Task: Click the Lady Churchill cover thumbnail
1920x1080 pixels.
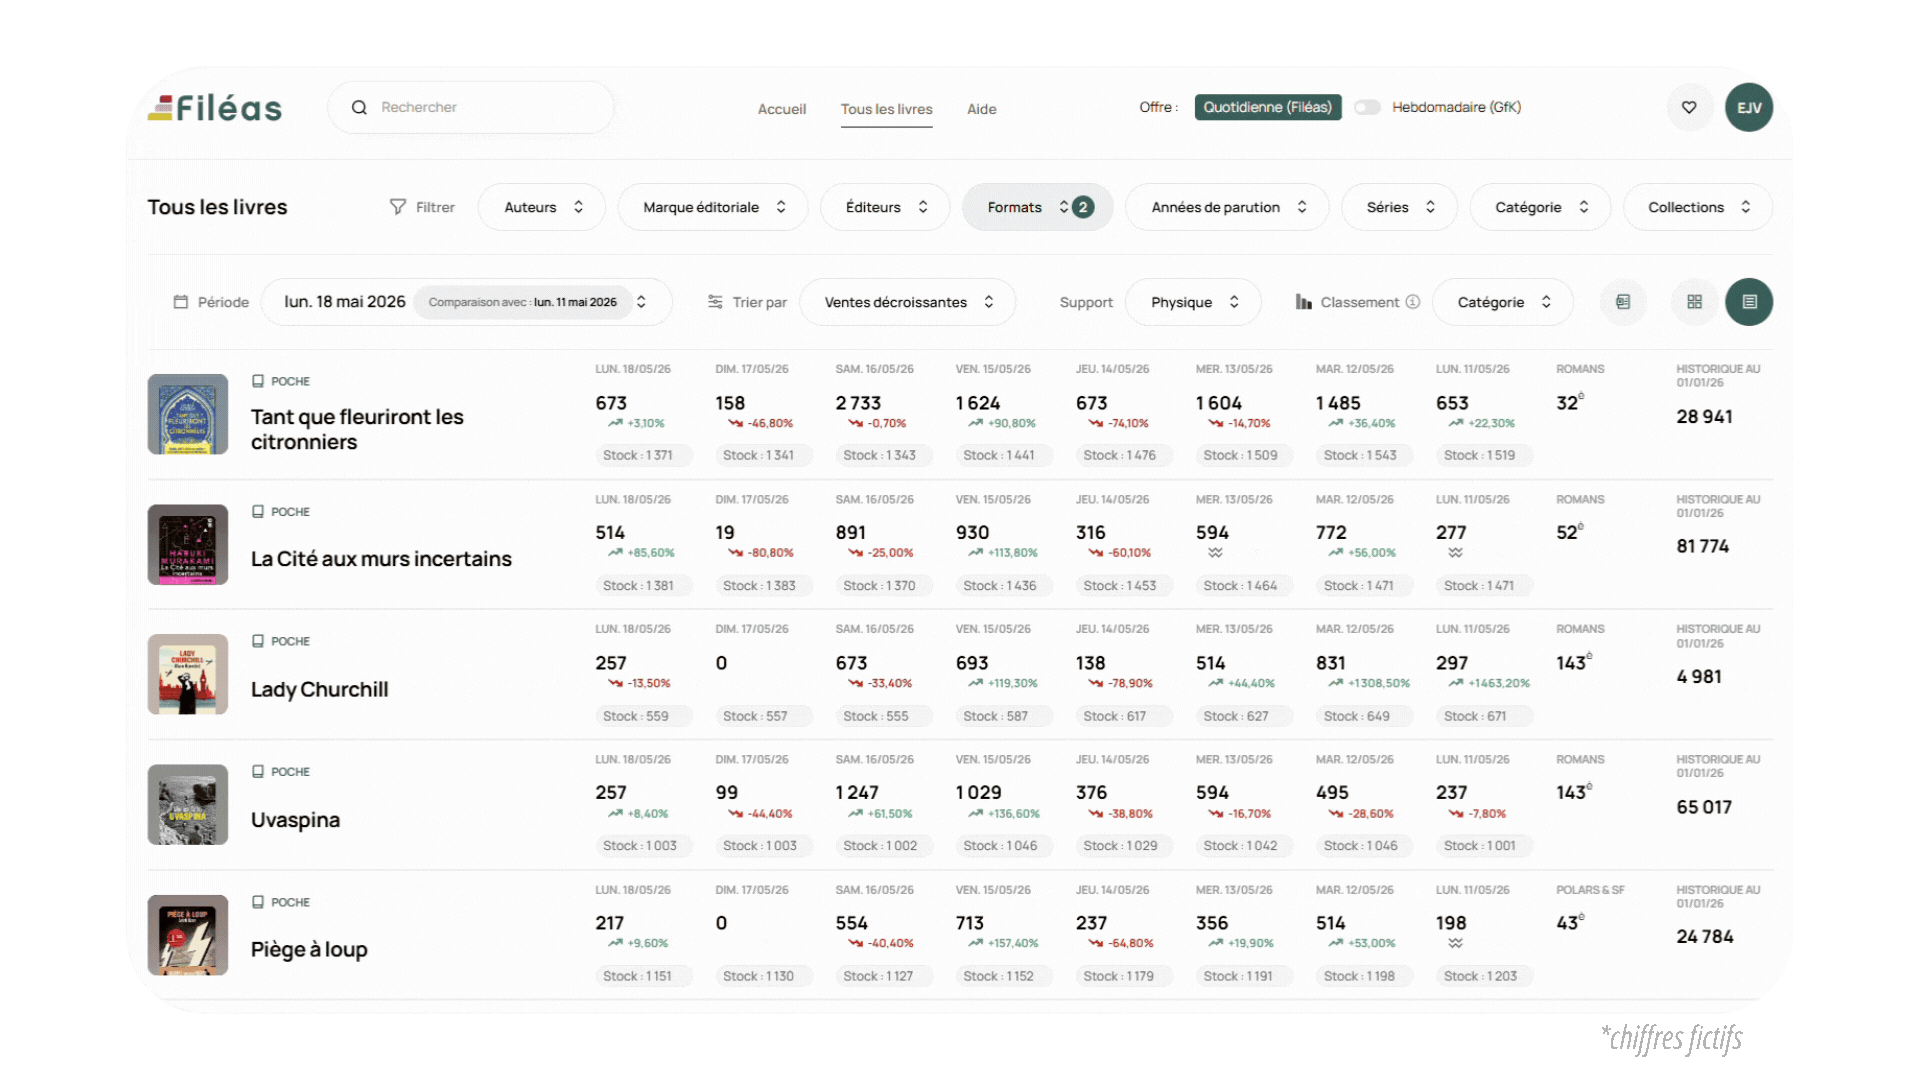Action: click(188, 674)
